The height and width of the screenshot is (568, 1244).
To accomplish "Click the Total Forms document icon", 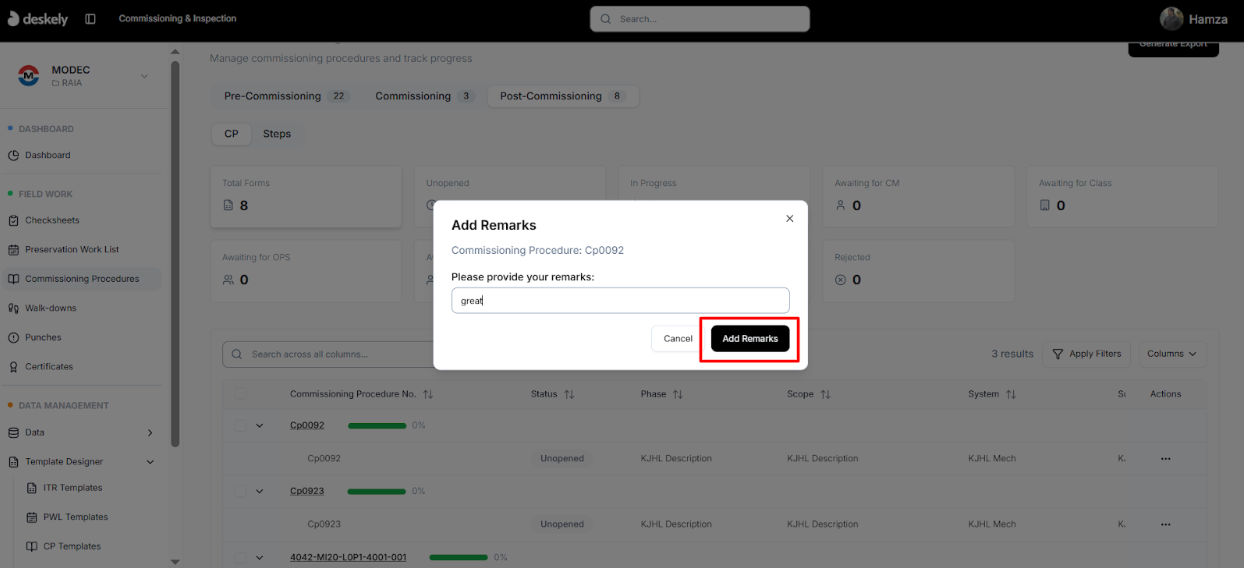I will coord(228,205).
